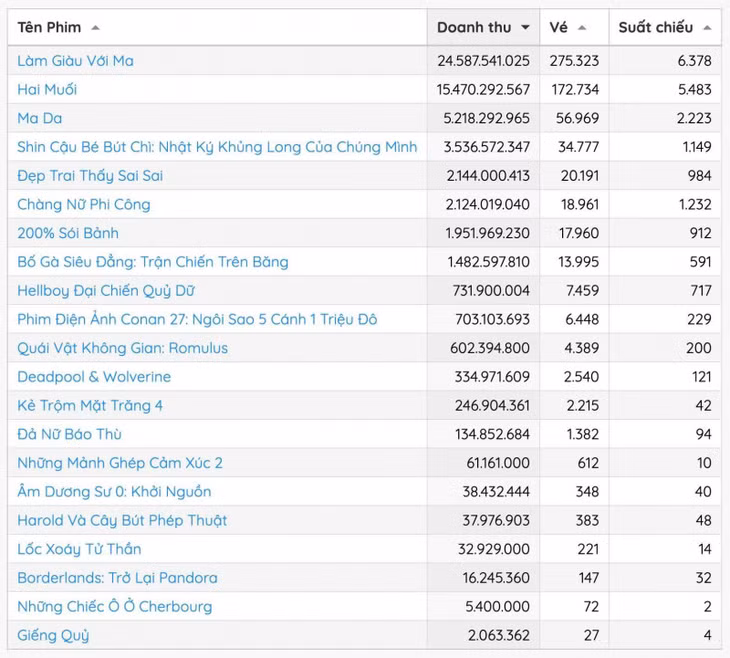730x658 pixels.
Task: Open the Deadpool & Wolverine link
Action: tap(94, 377)
